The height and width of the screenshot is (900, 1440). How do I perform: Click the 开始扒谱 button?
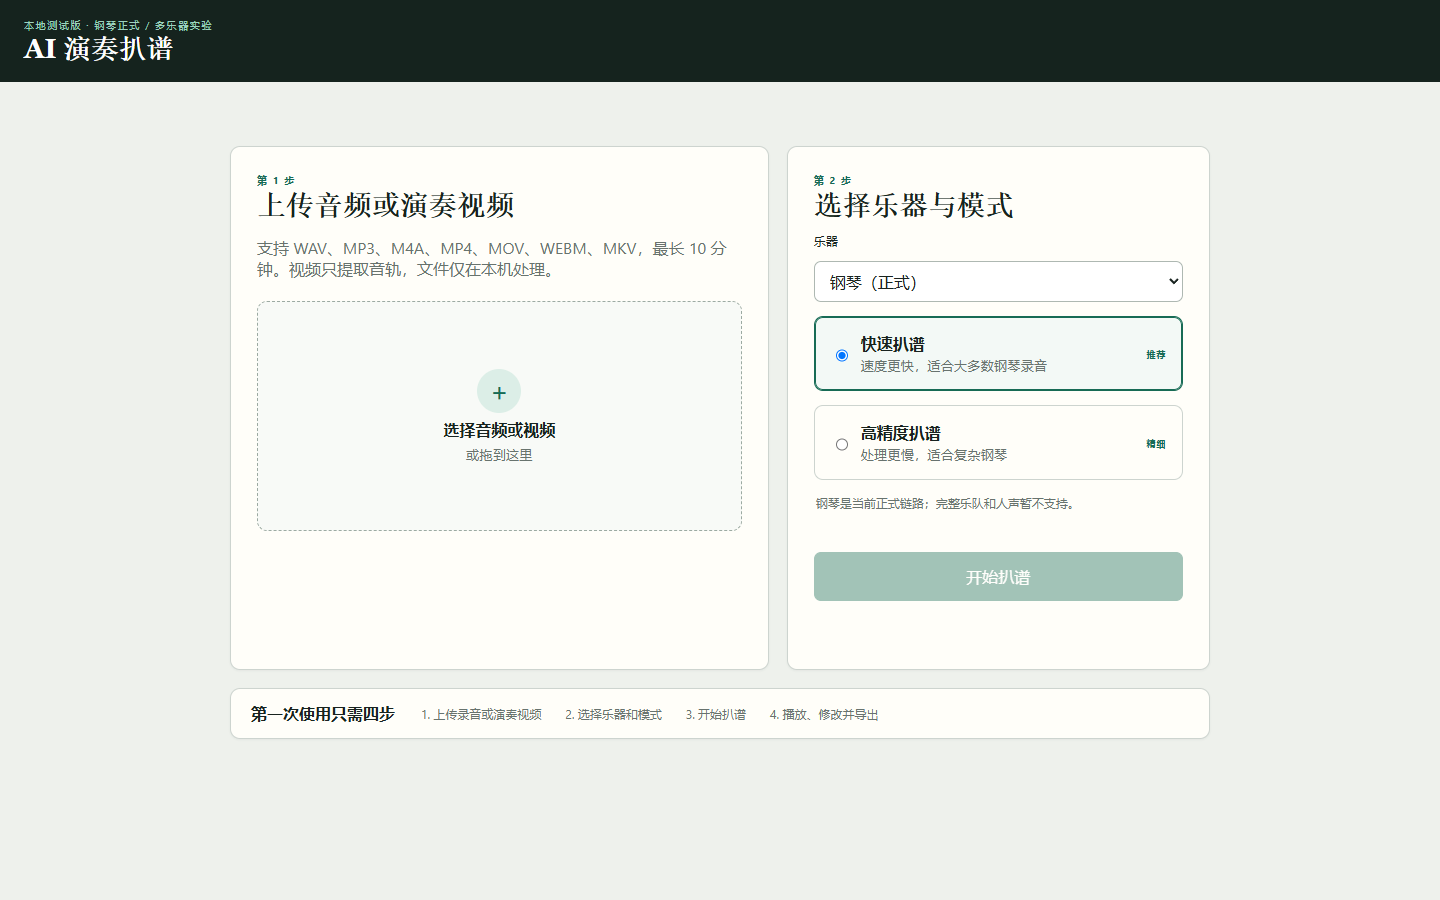coord(998,577)
